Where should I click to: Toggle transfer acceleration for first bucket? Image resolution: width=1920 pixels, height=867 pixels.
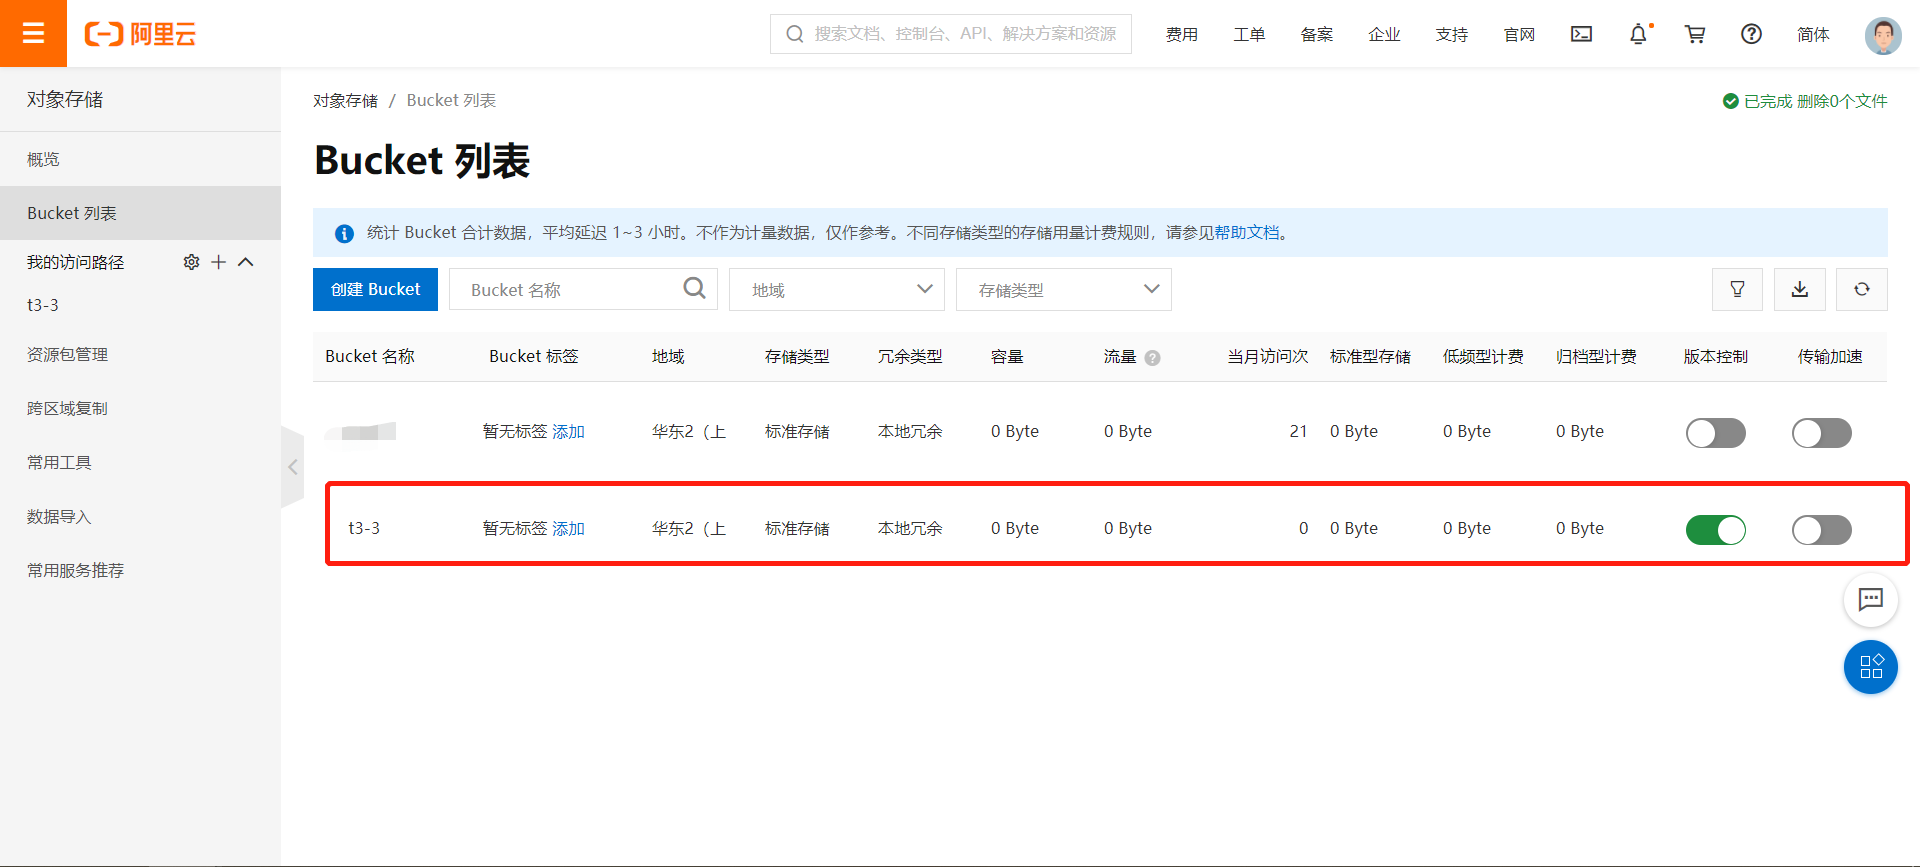(1822, 433)
